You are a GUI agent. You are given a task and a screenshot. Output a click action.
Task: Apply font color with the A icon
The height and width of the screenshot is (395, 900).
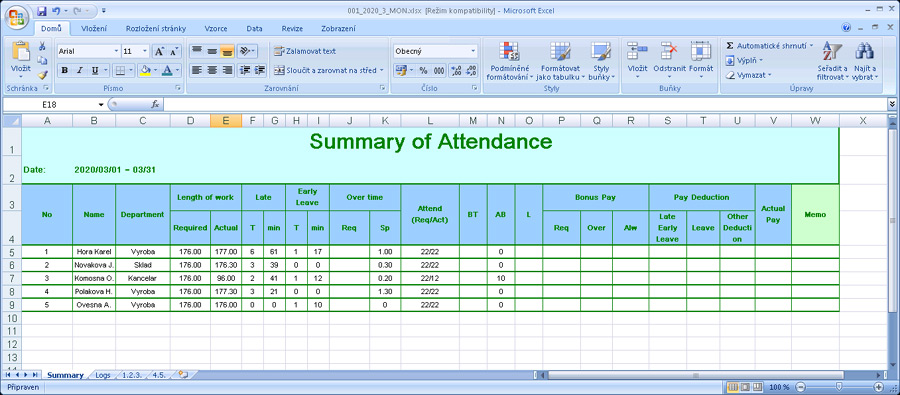pos(167,71)
